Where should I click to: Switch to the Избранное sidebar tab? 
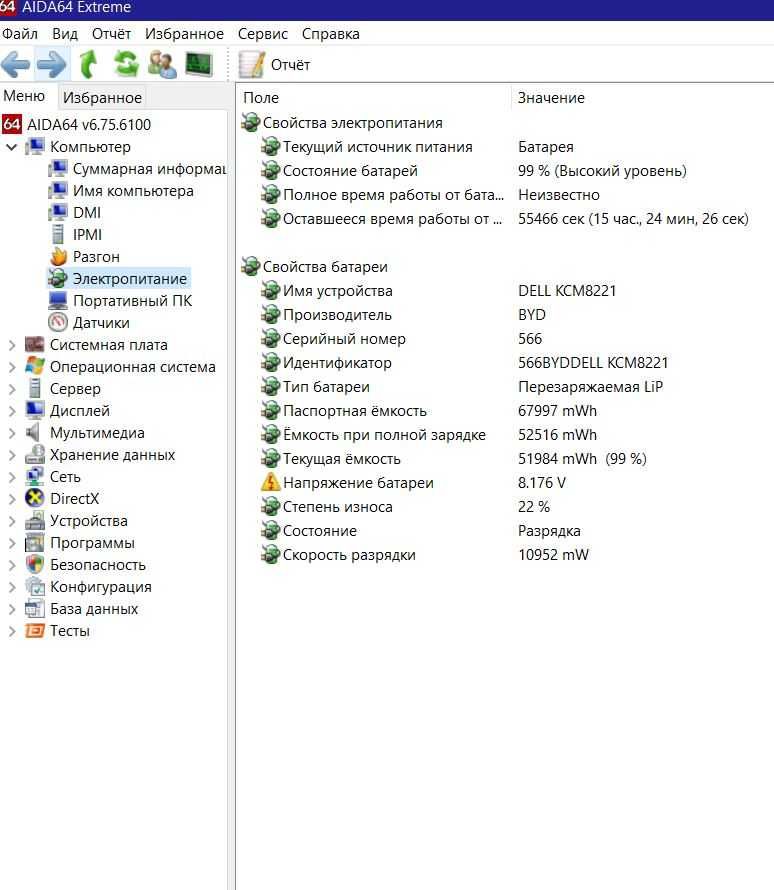click(x=102, y=98)
